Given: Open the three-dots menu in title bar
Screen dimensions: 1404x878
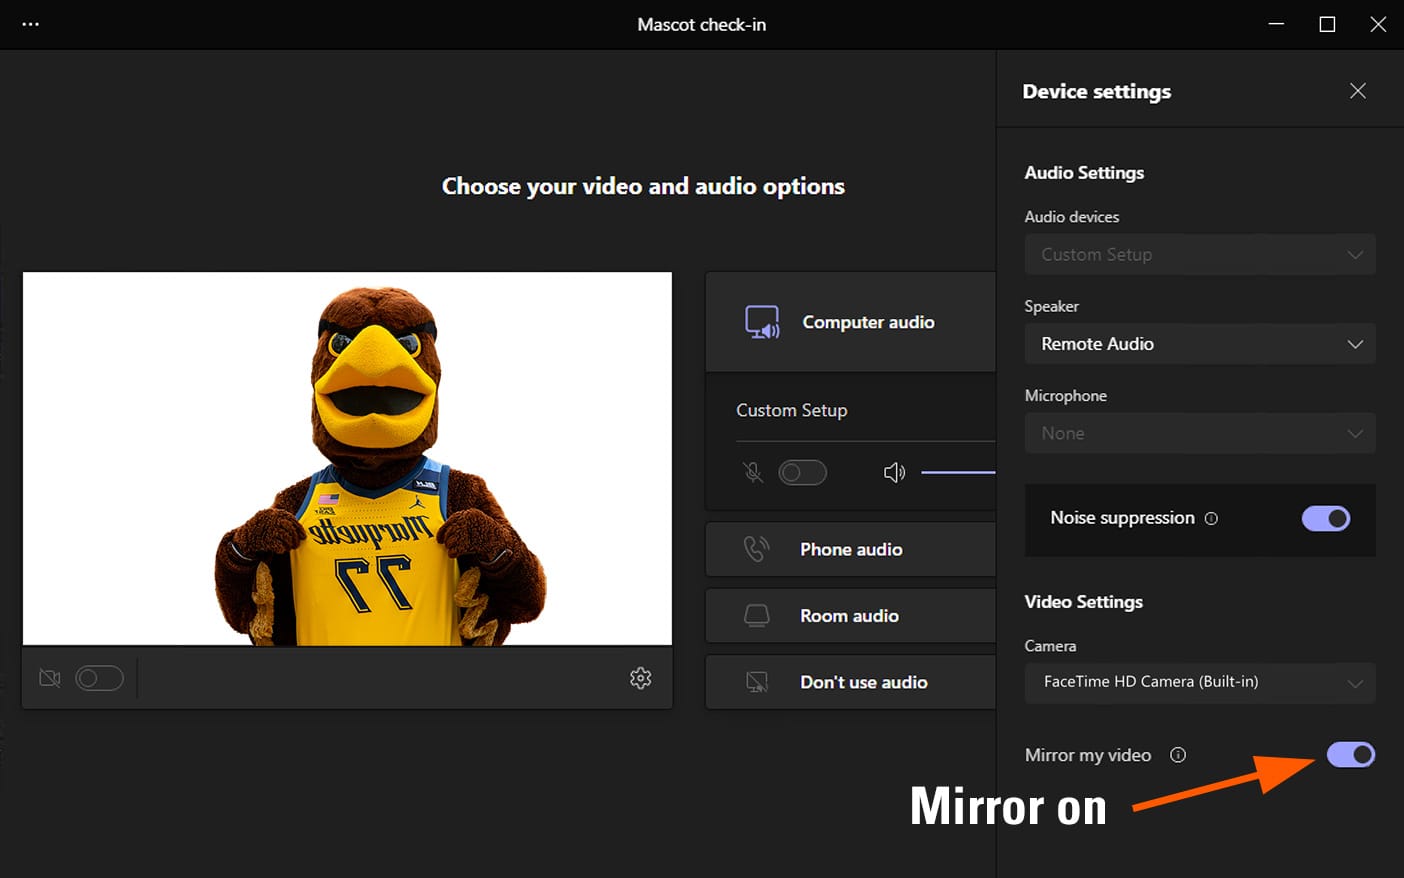Looking at the screenshot, I should tap(31, 24).
